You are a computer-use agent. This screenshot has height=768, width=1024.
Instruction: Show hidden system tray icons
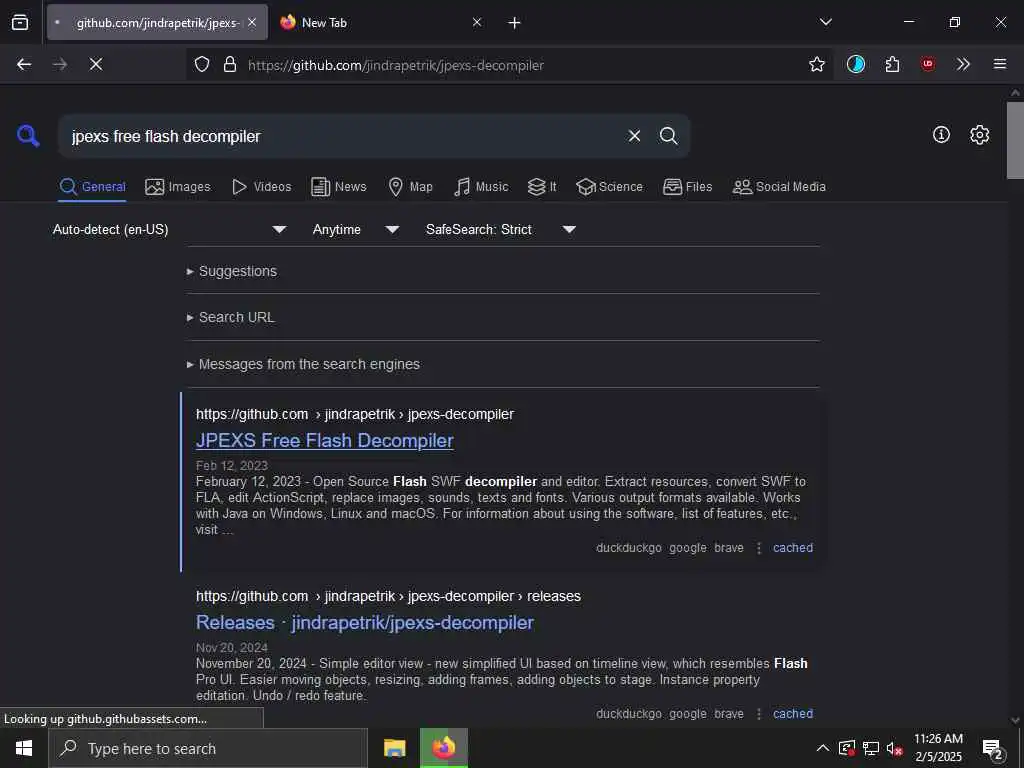[823, 748]
